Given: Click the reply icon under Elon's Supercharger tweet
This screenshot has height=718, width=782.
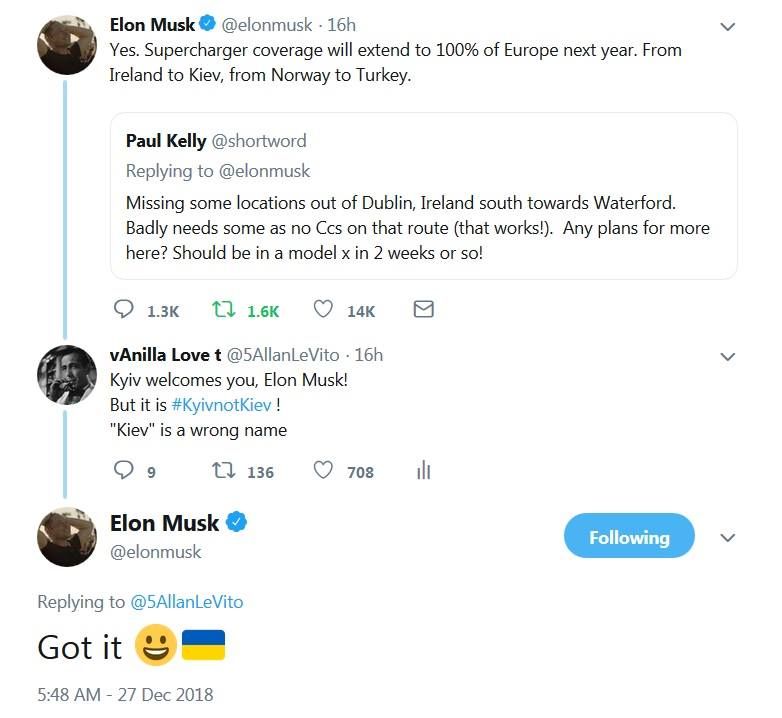Looking at the screenshot, I should [x=123, y=309].
